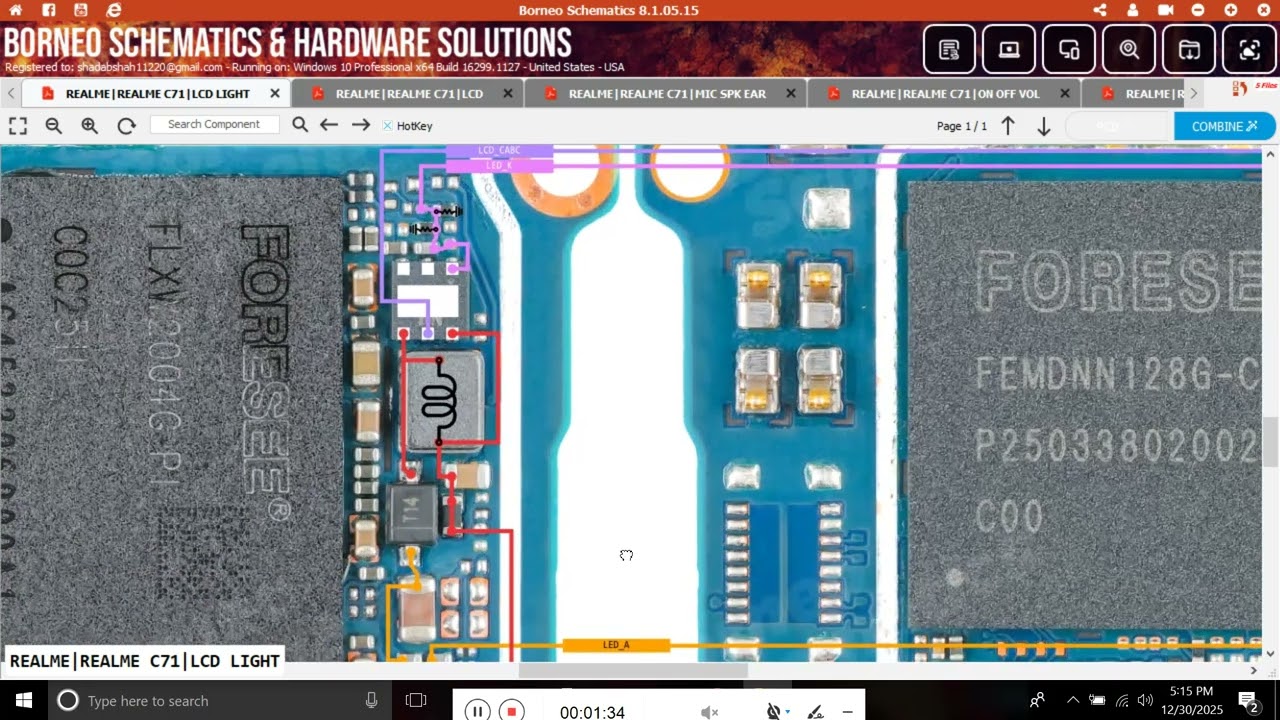
Task: Click the share icon in title bar
Action: [x=1100, y=10]
